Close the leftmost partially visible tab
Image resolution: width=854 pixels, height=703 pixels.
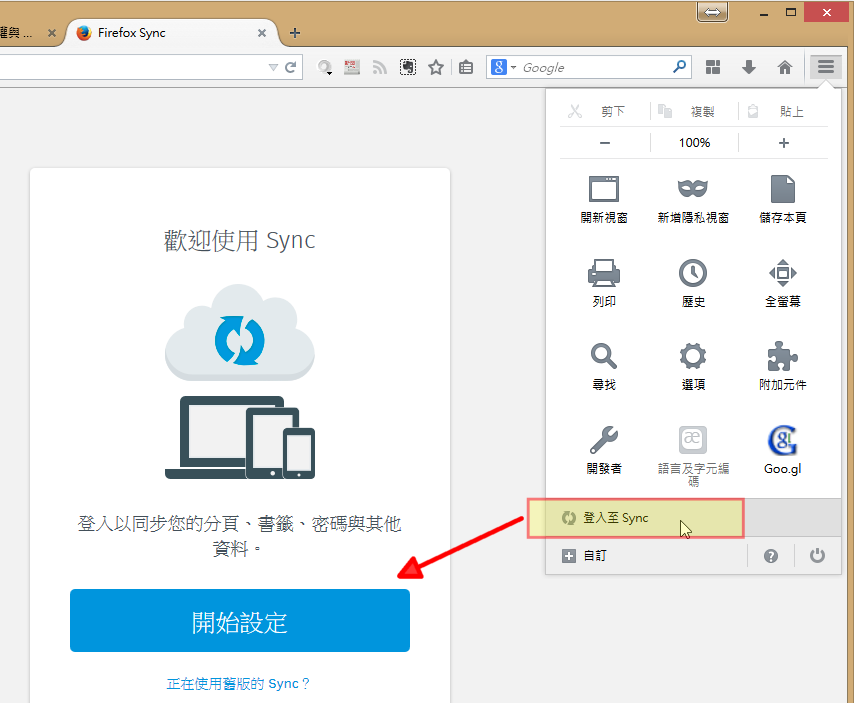click(52, 33)
